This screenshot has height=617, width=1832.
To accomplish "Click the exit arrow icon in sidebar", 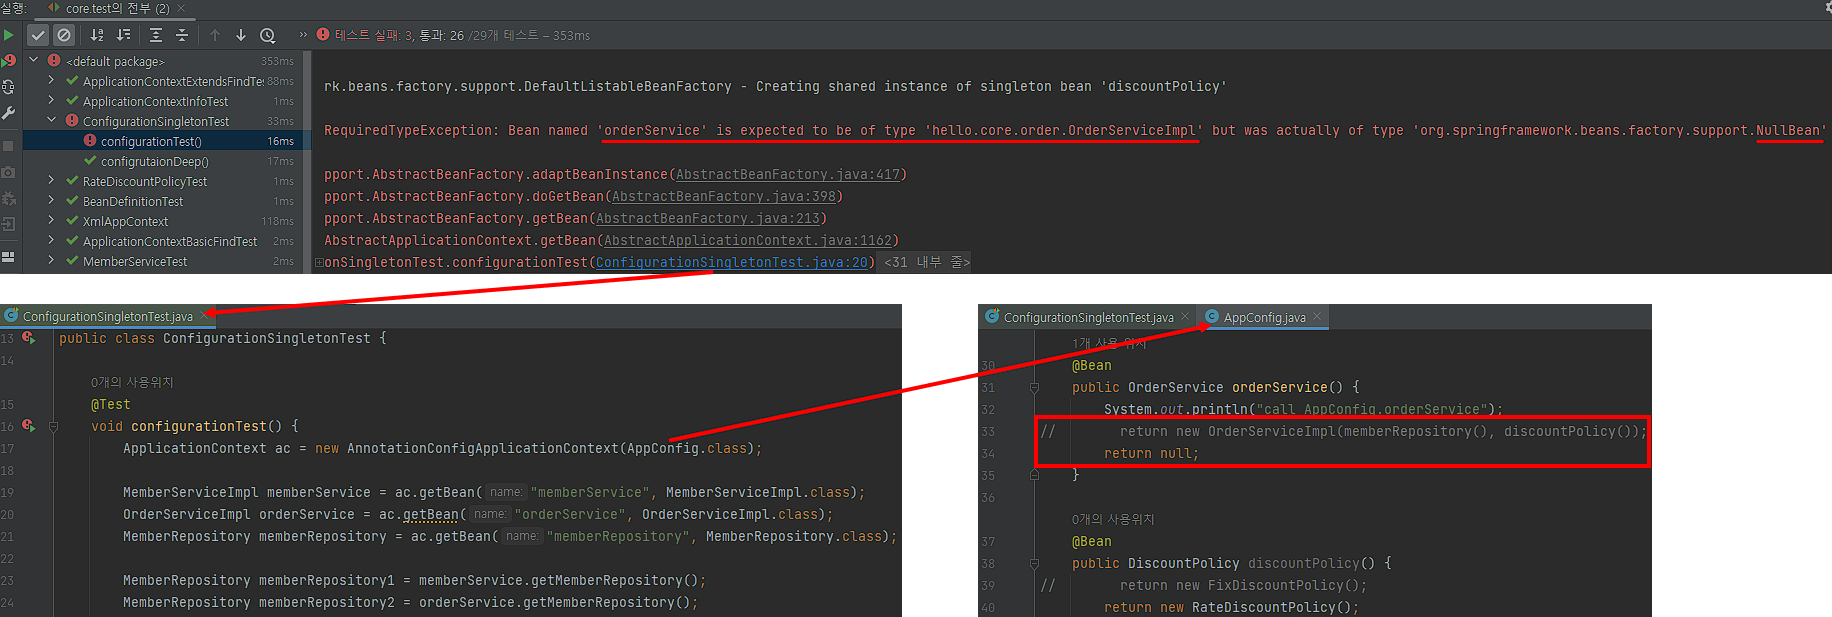I will [9, 224].
